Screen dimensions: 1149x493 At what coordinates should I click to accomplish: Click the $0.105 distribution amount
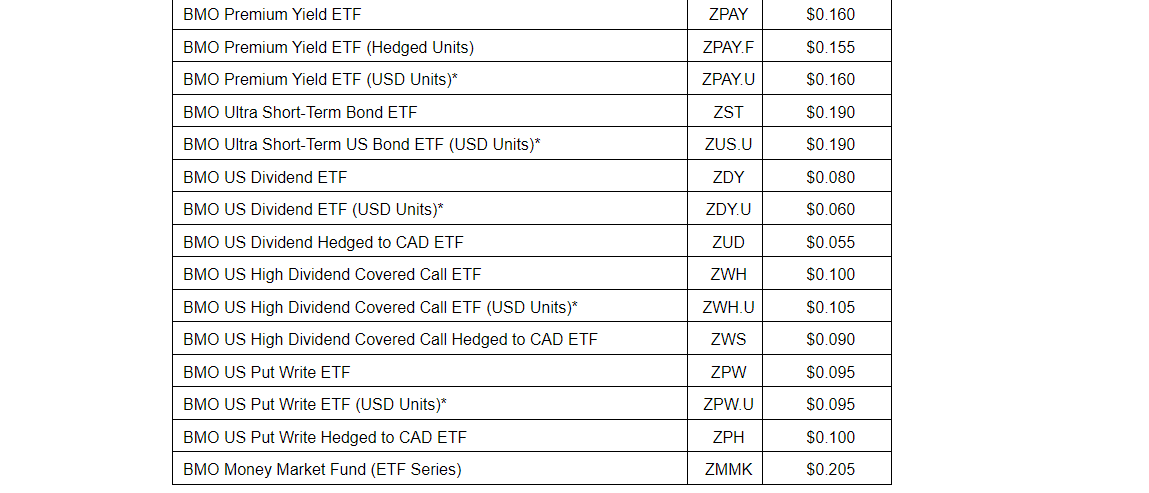tap(830, 307)
